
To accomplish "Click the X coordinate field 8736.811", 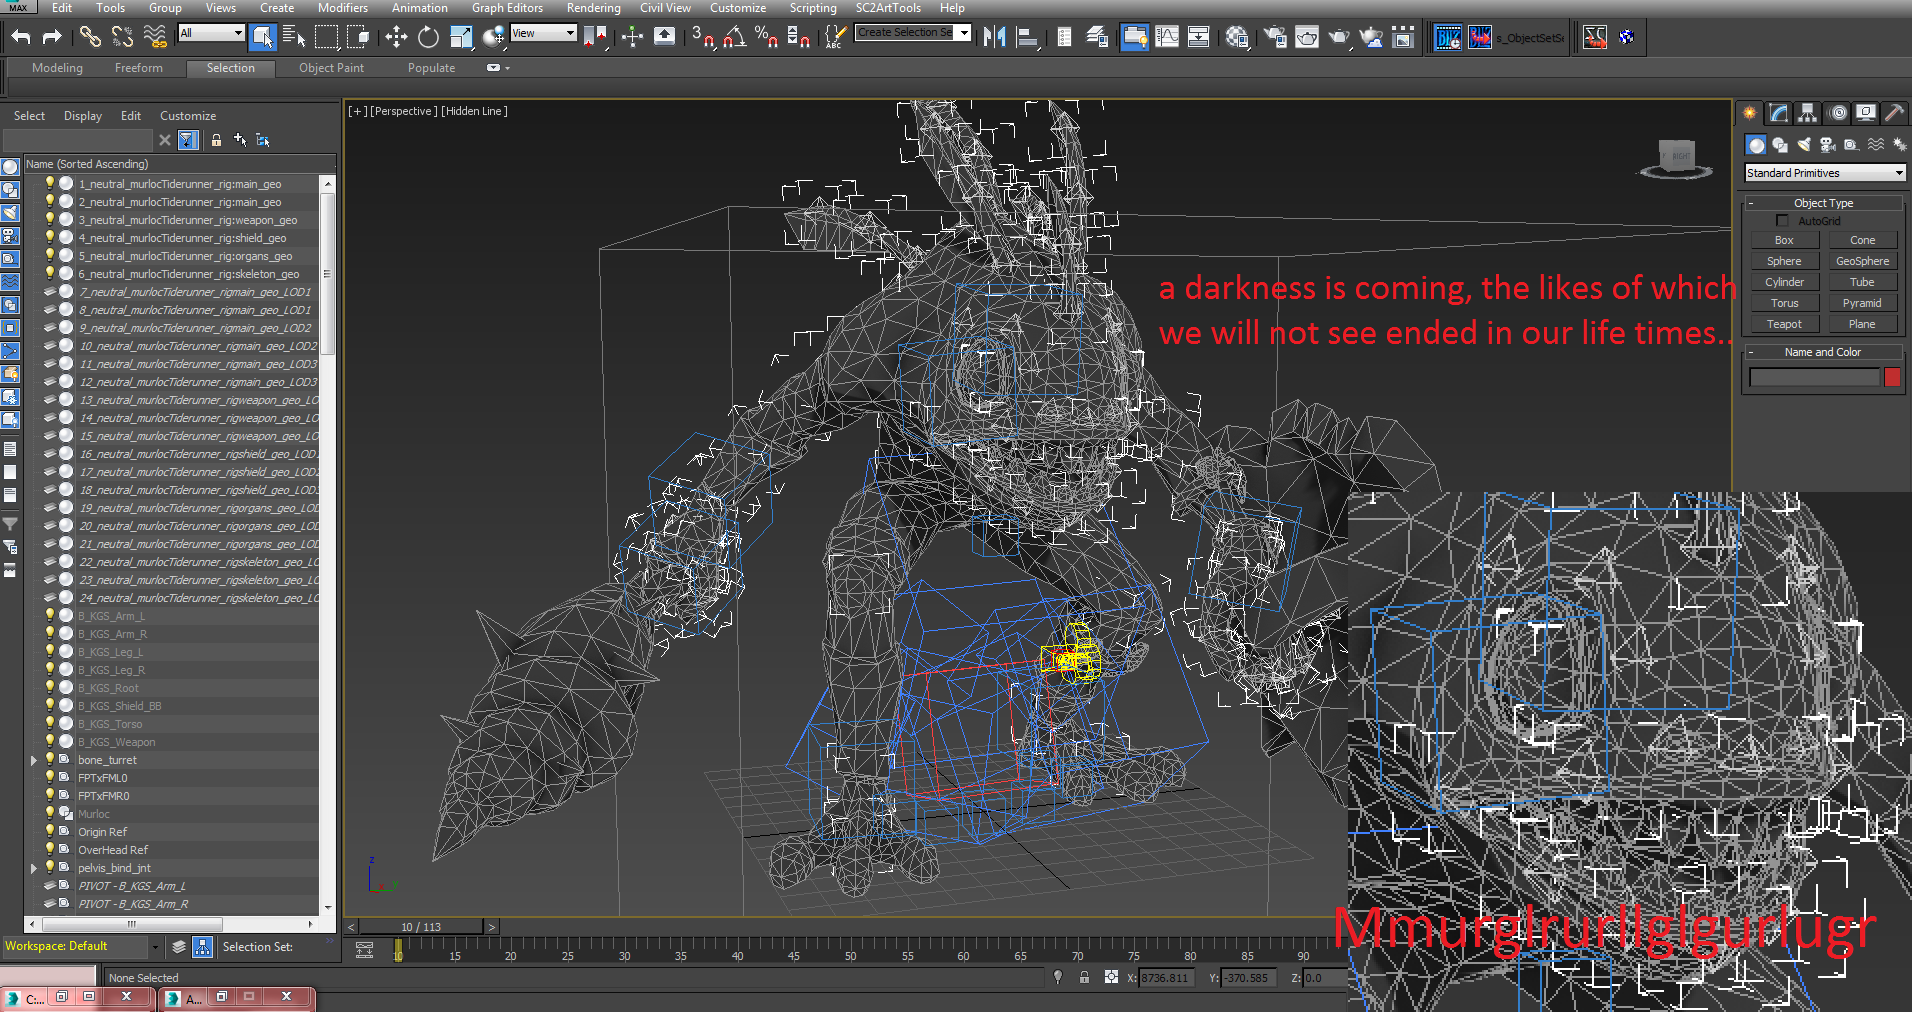I will 1168,978.
